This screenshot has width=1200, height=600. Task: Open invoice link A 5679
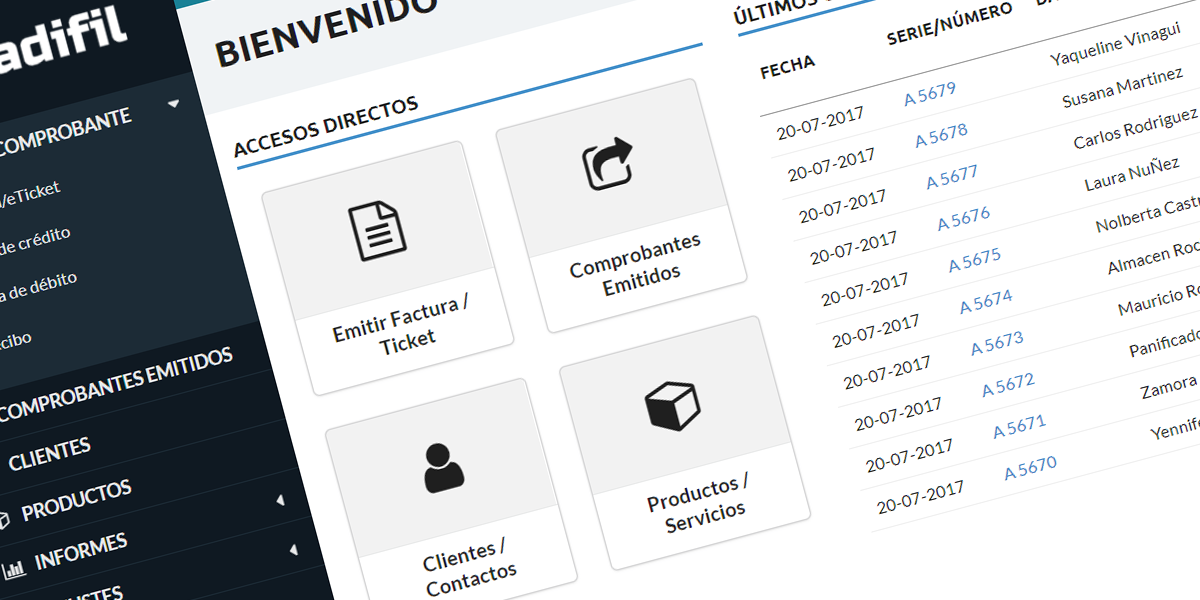(x=930, y=94)
